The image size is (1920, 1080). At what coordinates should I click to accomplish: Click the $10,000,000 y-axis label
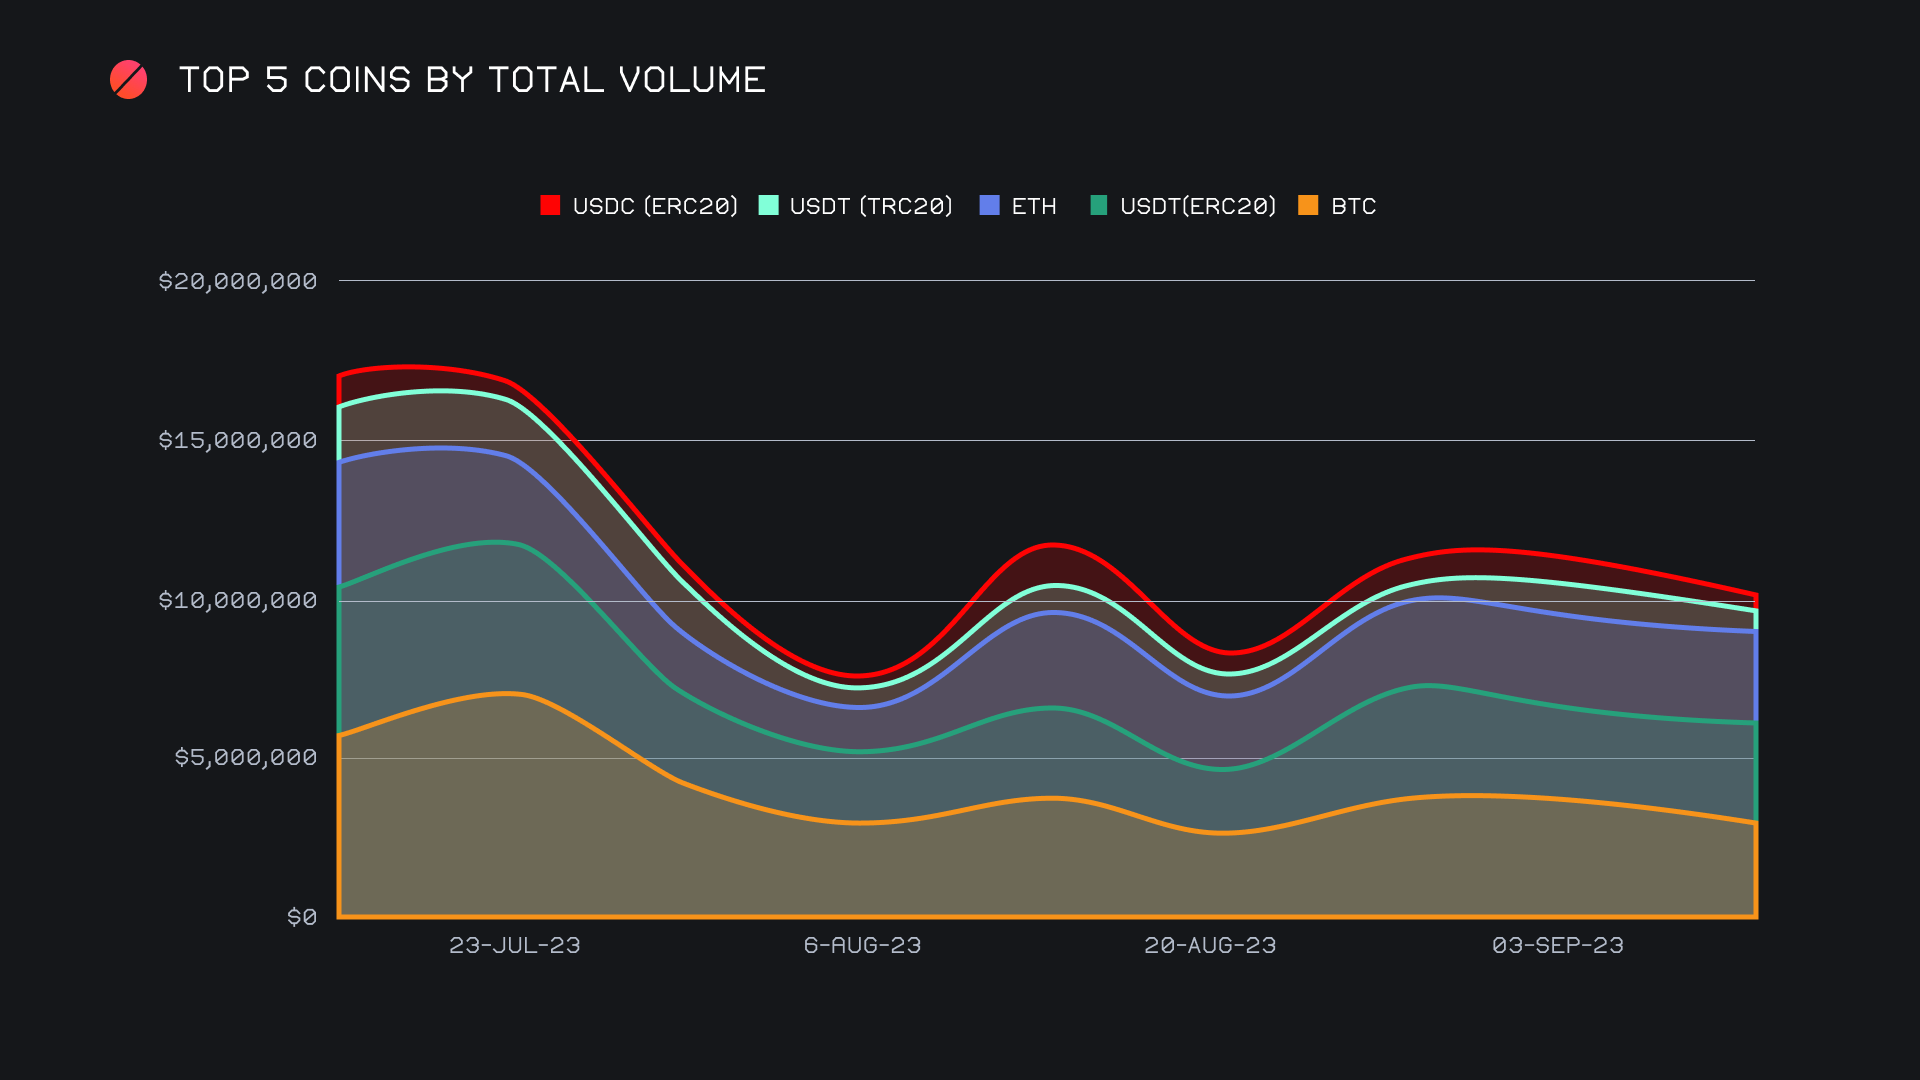click(x=237, y=600)
